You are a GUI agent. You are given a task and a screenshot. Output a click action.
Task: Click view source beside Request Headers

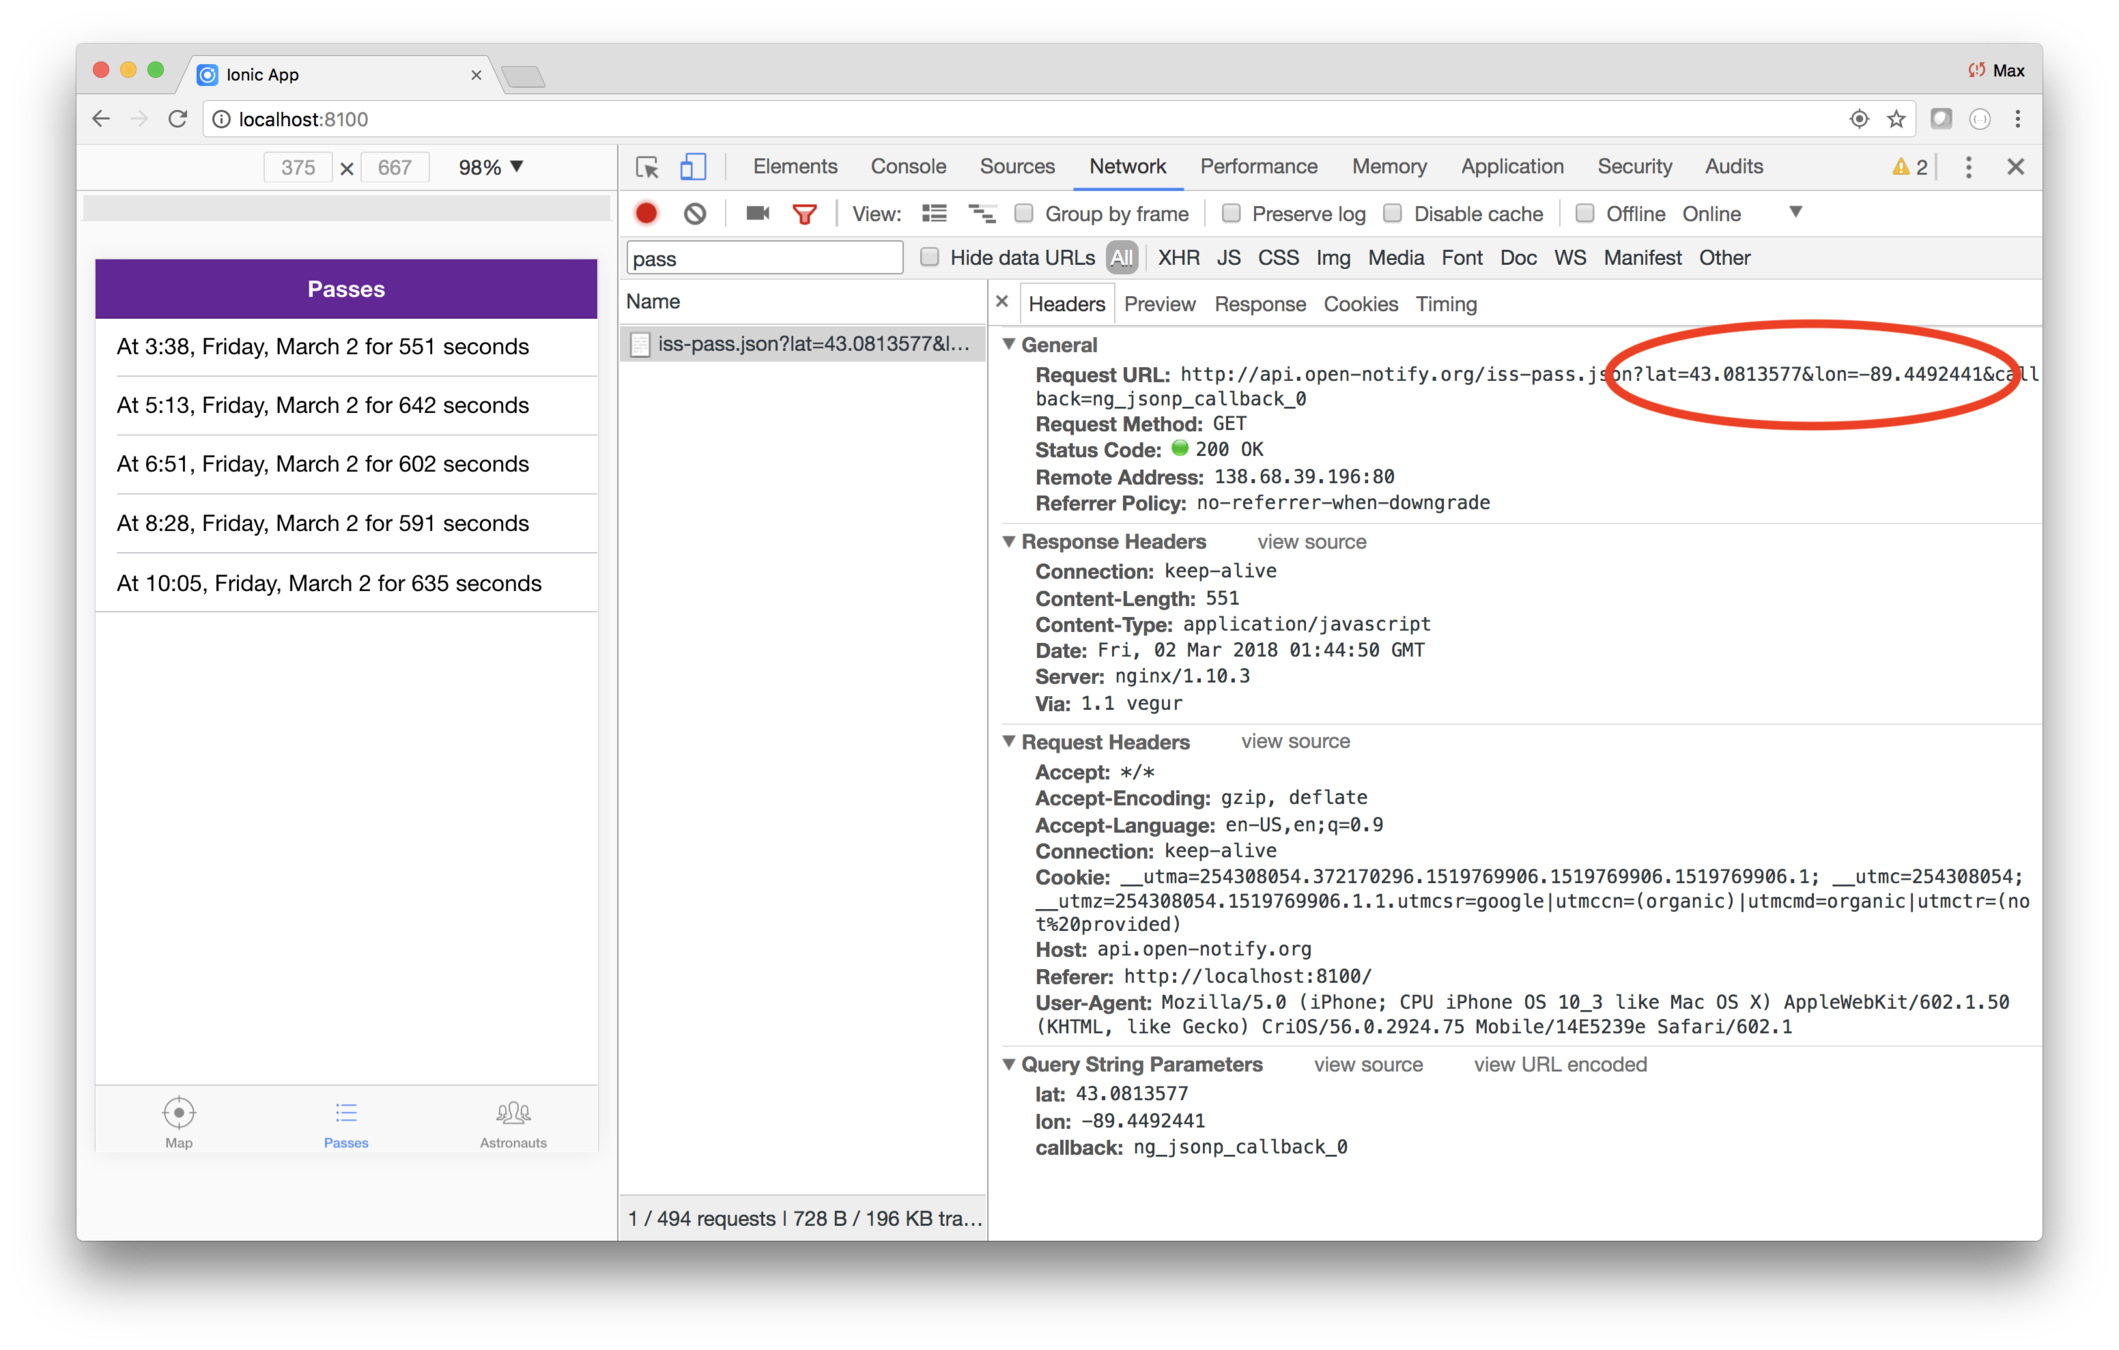[1295, 741]
